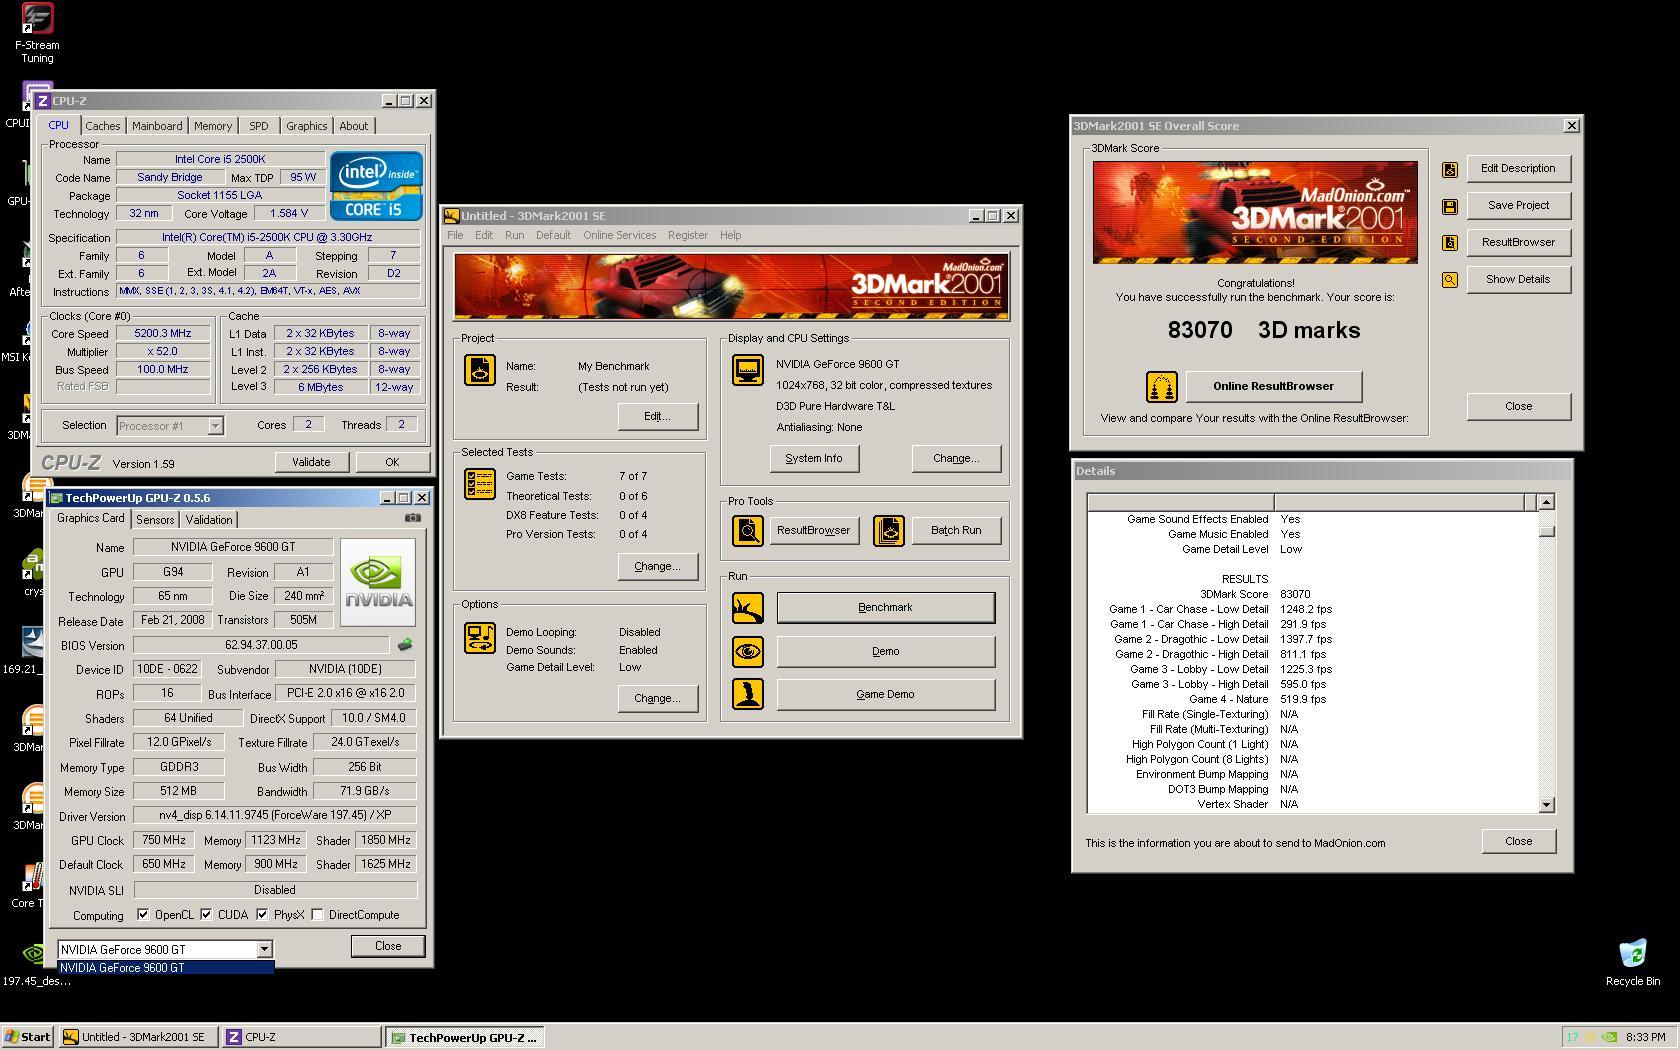This screenshot has width=1680, height=1050.
Task: Click the Close button in GPU-Z
Action: tap(388, 946)
